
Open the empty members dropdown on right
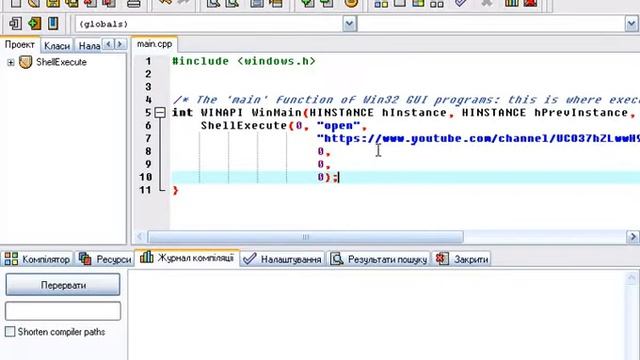[631, 24]
